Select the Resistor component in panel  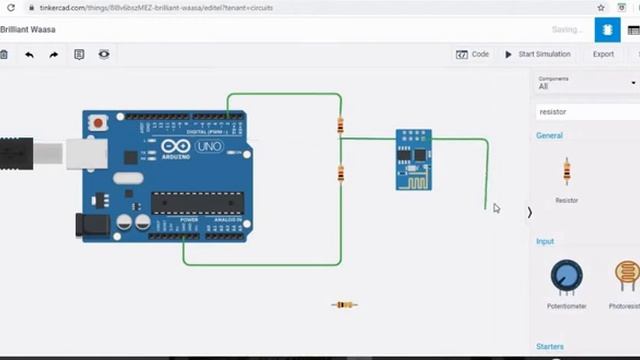coord(567,180)
